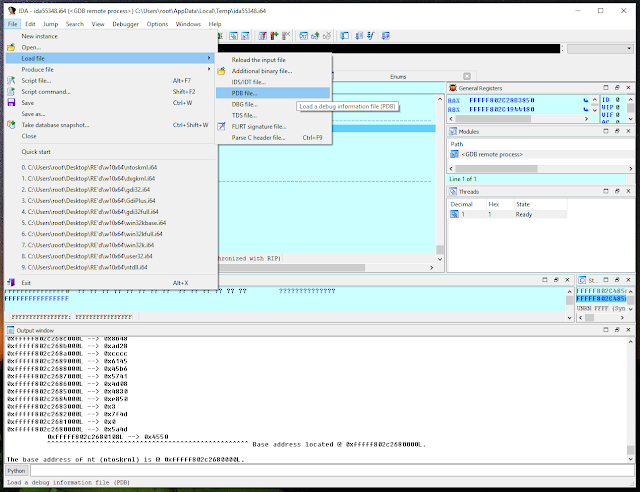Click the Additional binary file folder icon
Image resolution: width=640 pixels, height=492 pixels.
coord(221,71)
